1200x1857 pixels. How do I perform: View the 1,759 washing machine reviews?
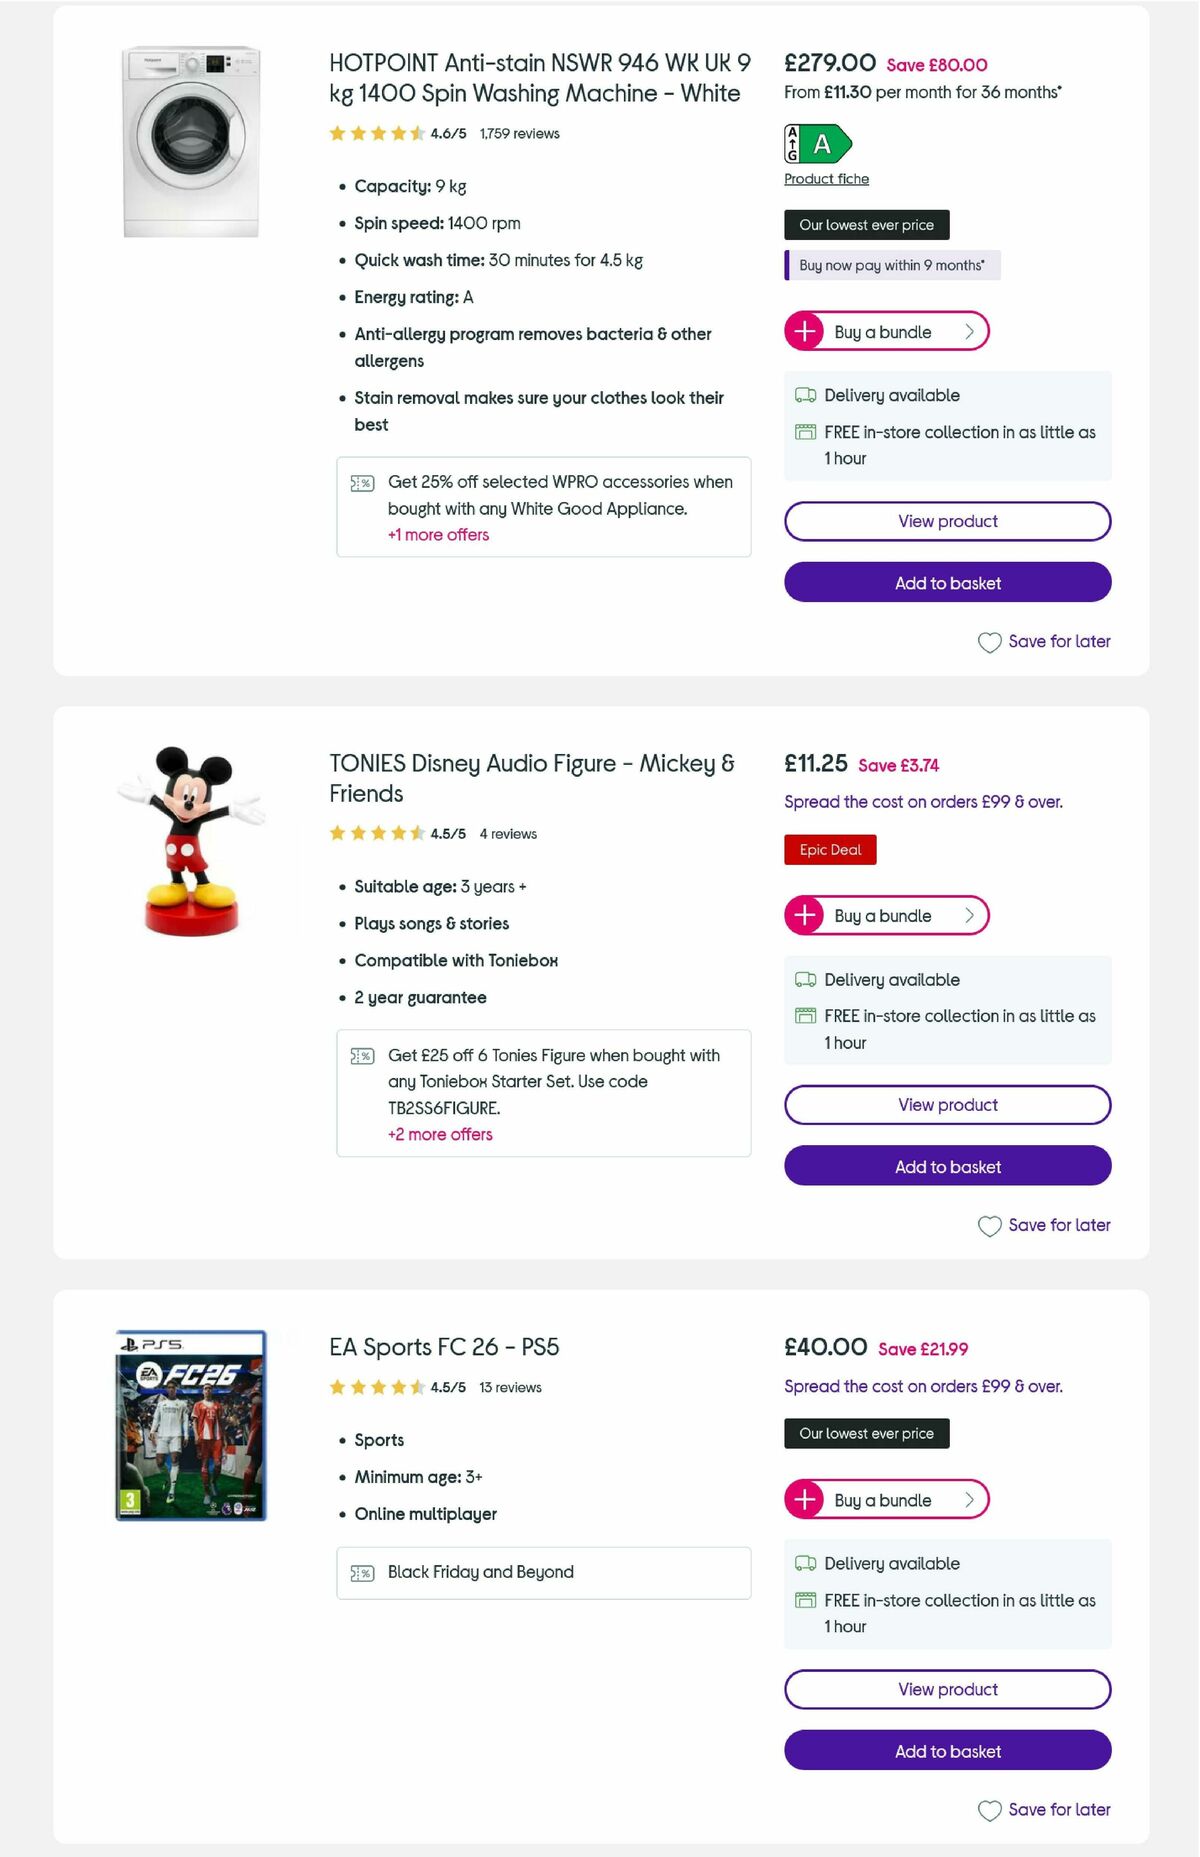point(518,133)
